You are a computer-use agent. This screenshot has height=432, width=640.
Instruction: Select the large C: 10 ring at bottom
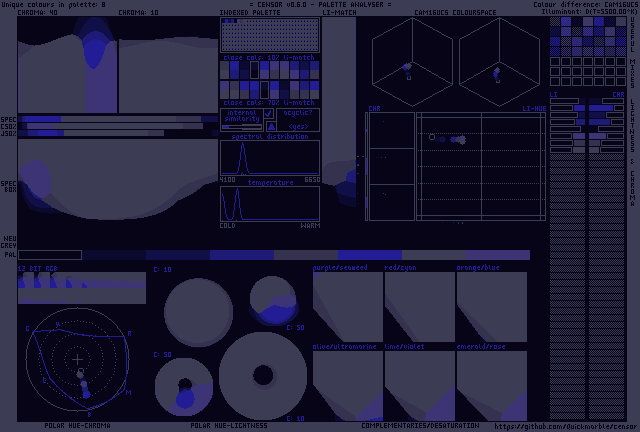(263, 375)
